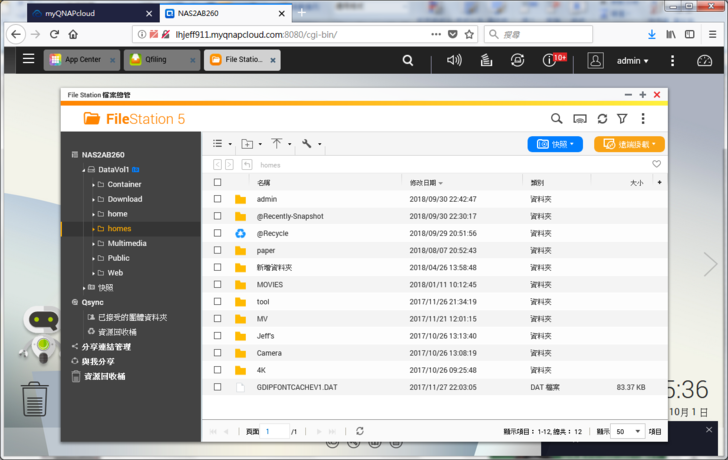Open the remote media streaming icon
This screenshot has width=728, height=460.
579,119
